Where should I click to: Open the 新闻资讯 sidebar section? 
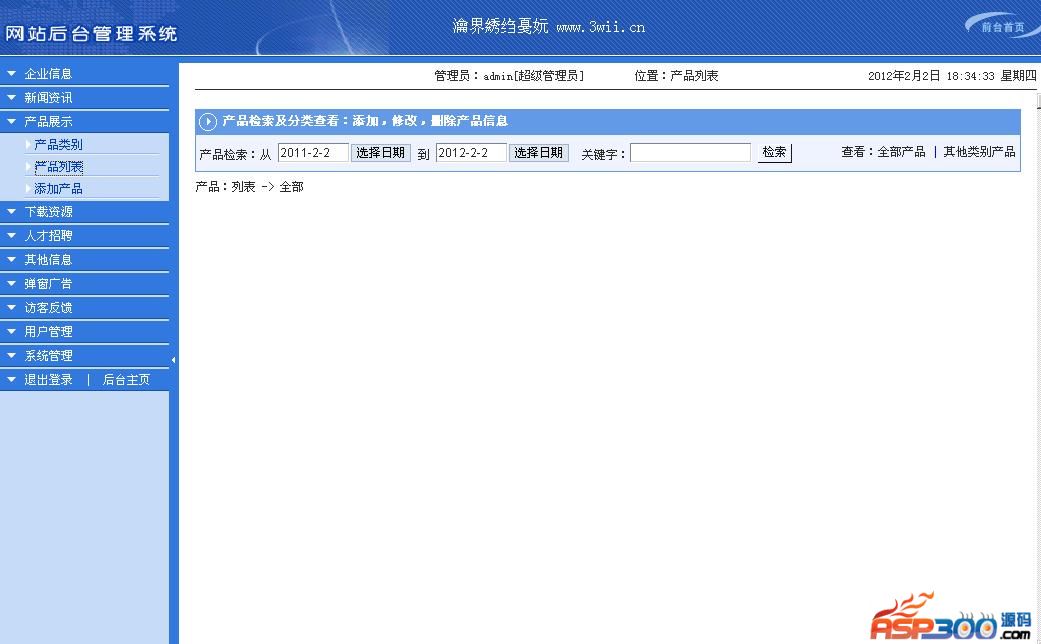tap(48, 98)
